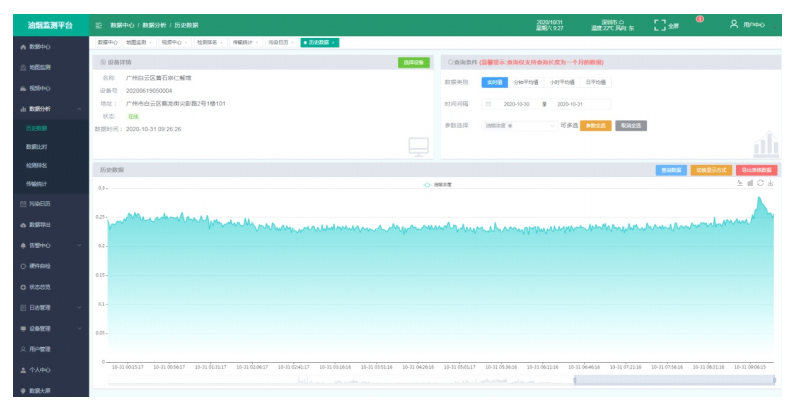
Task: Click the 全屏 fullscreen icon
Action: tap(660, 23)
